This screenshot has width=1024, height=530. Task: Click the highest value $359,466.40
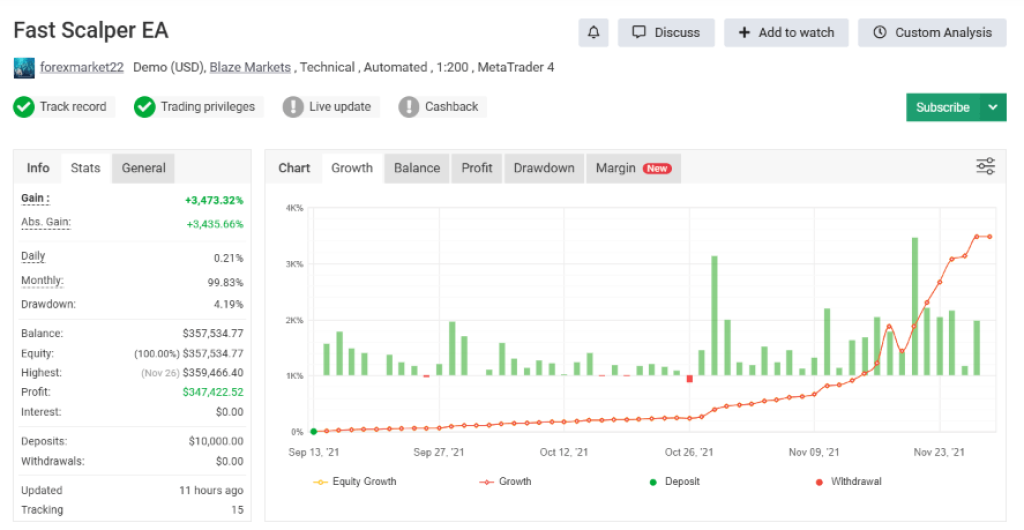click(x=213, y=373)
